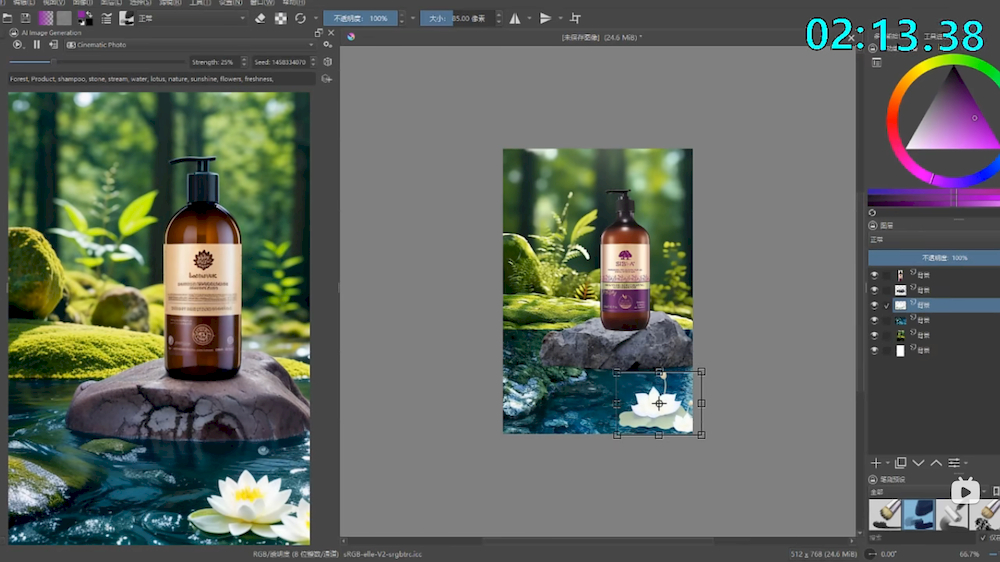Screen dimensions: 1000x562
Task: Randomize seed with the dice icon
Action: pos(327,62)
